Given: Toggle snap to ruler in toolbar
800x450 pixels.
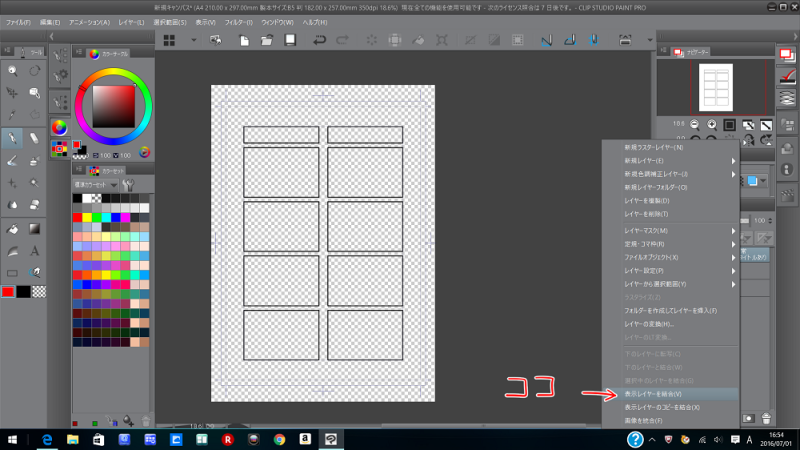Looking at the screenshot, I should click(x=546, y=40).
